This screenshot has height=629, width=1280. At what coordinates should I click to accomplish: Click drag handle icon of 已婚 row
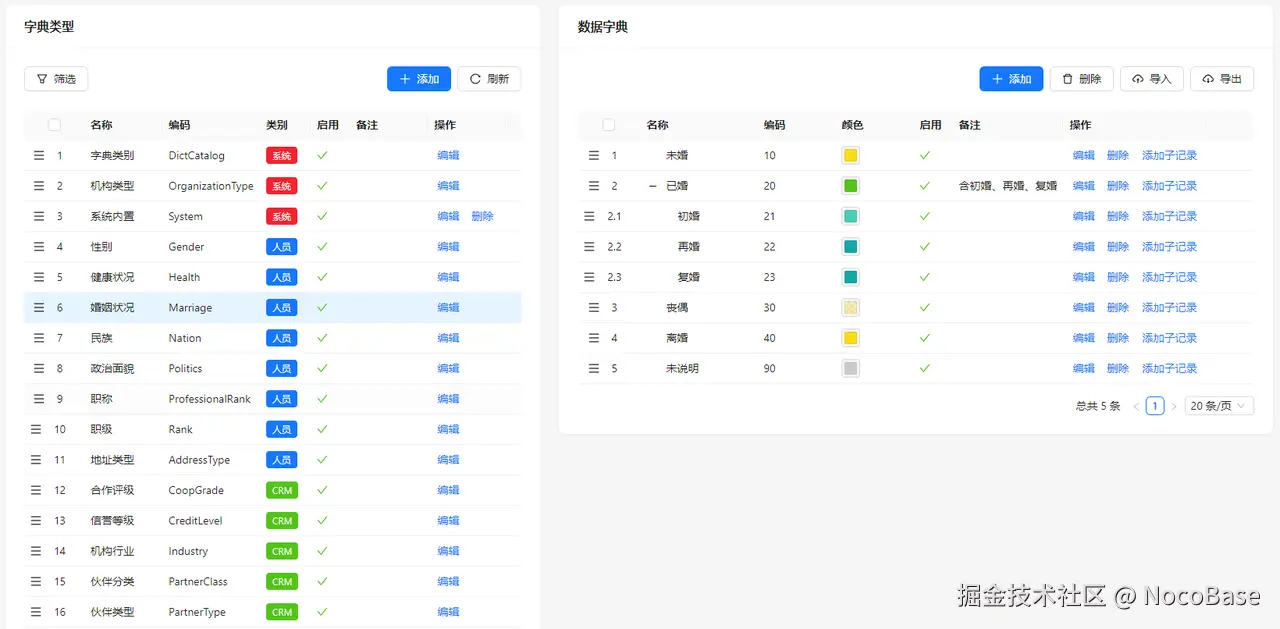pos(594,186)
